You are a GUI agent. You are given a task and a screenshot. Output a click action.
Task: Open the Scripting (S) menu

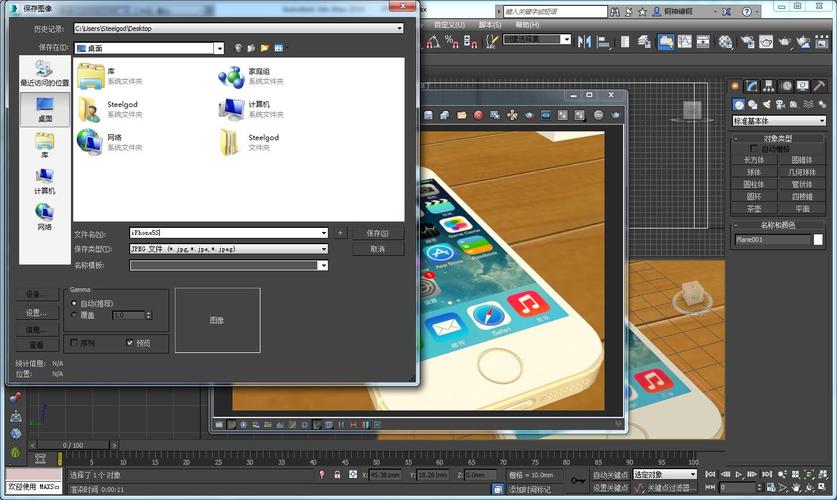click(x=489, y=25)
